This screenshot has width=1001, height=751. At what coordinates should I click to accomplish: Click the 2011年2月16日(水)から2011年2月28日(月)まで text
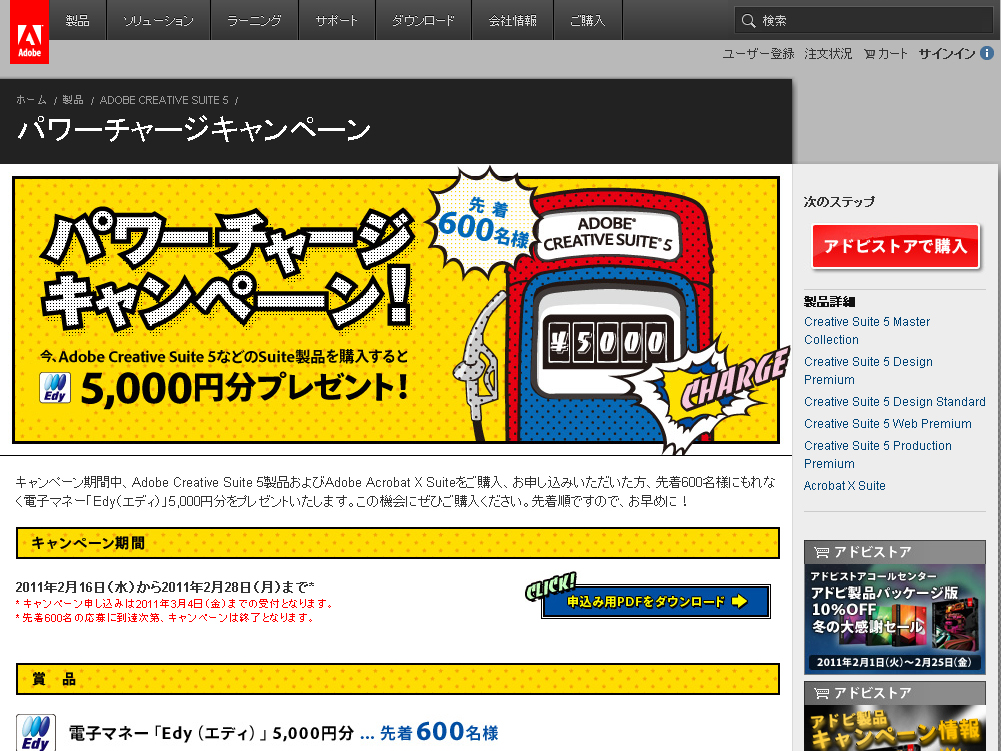point(165,587)
